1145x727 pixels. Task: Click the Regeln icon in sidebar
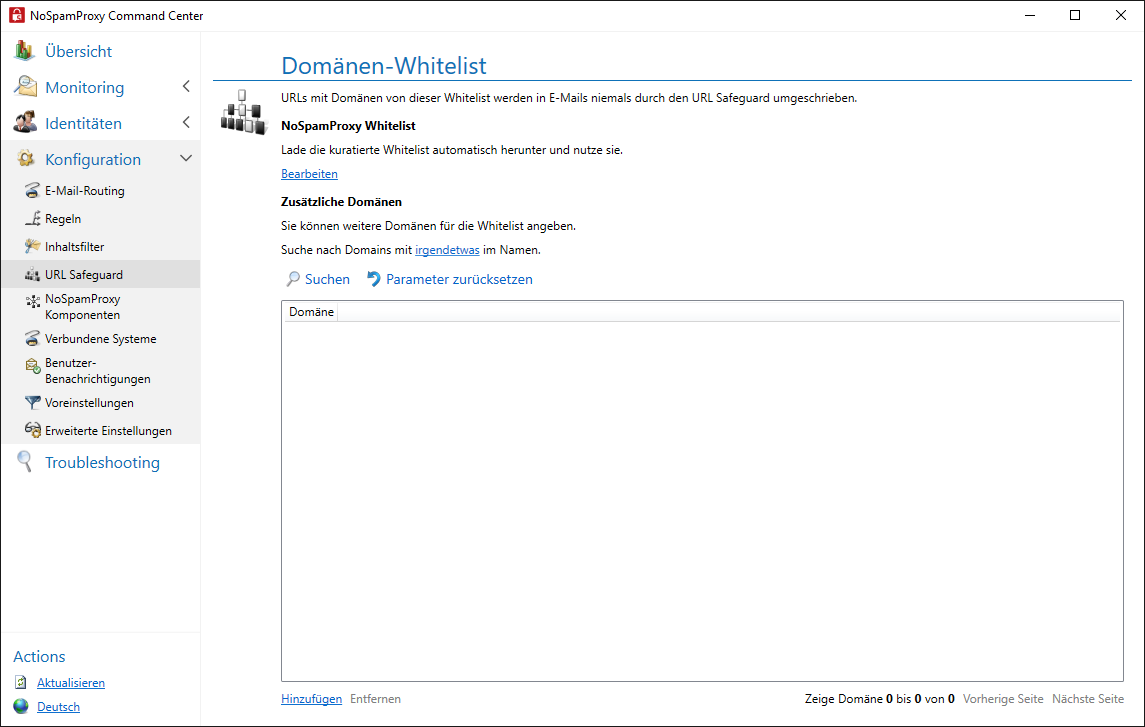click(x=32, y=218)
